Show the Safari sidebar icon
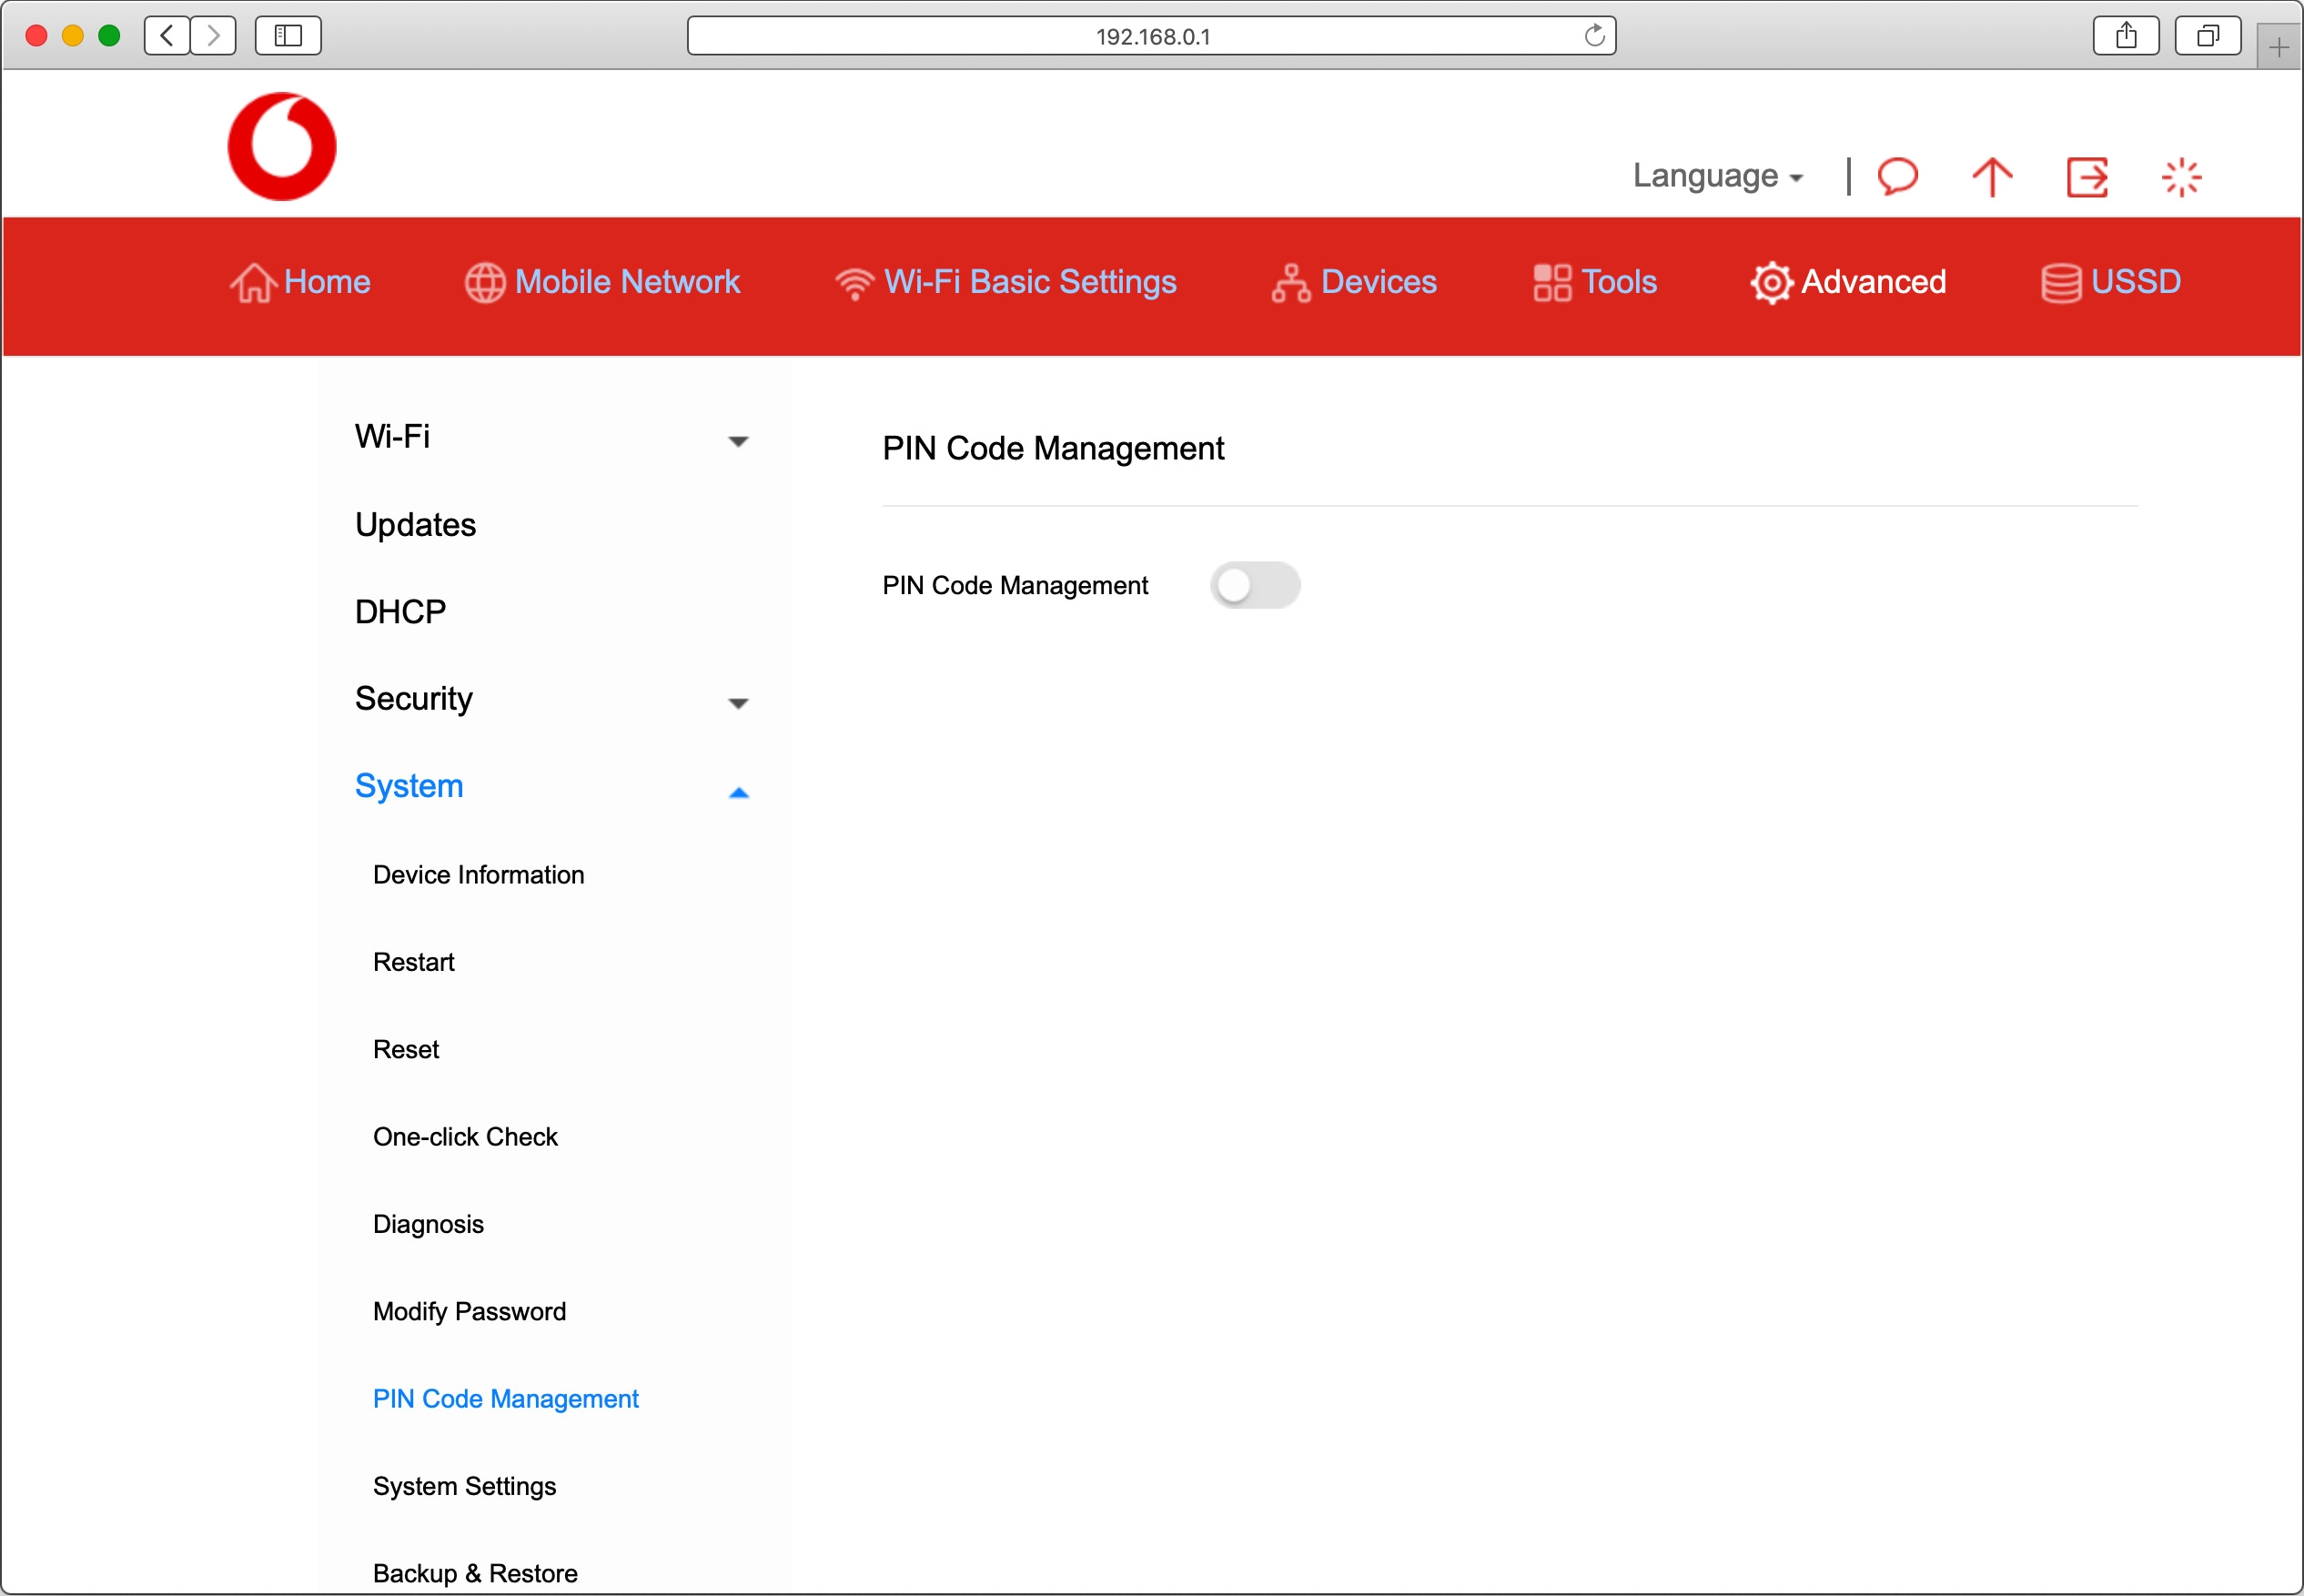 coord(288,36)
